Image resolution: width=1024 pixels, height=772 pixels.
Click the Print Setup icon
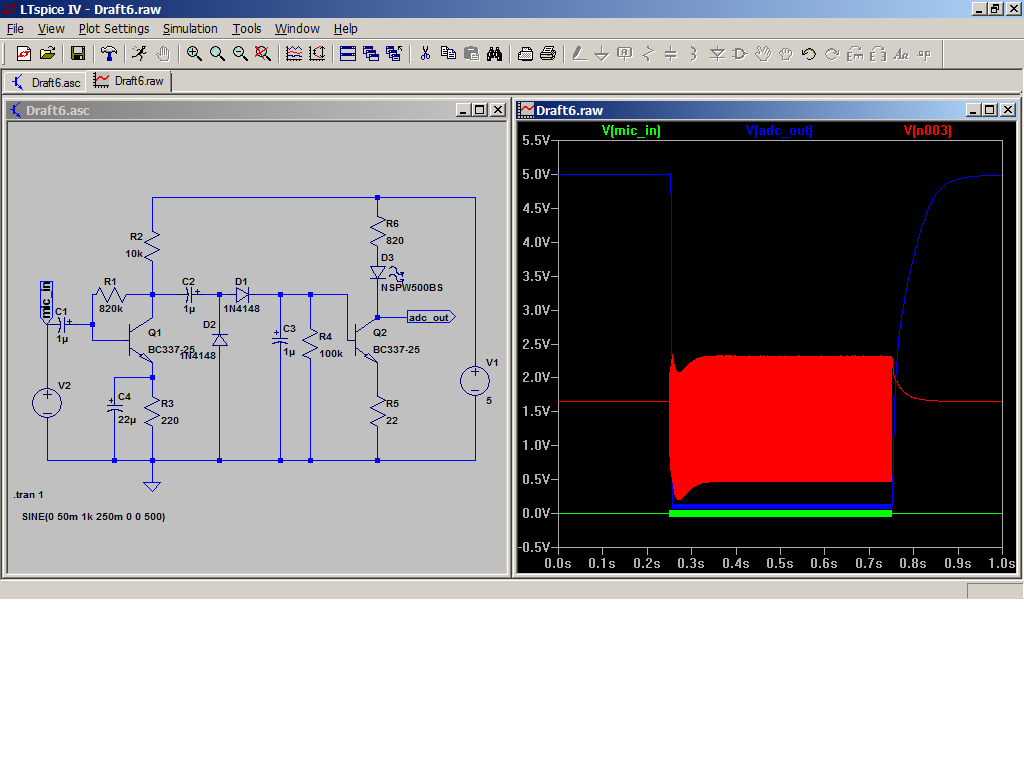[525, 54]
